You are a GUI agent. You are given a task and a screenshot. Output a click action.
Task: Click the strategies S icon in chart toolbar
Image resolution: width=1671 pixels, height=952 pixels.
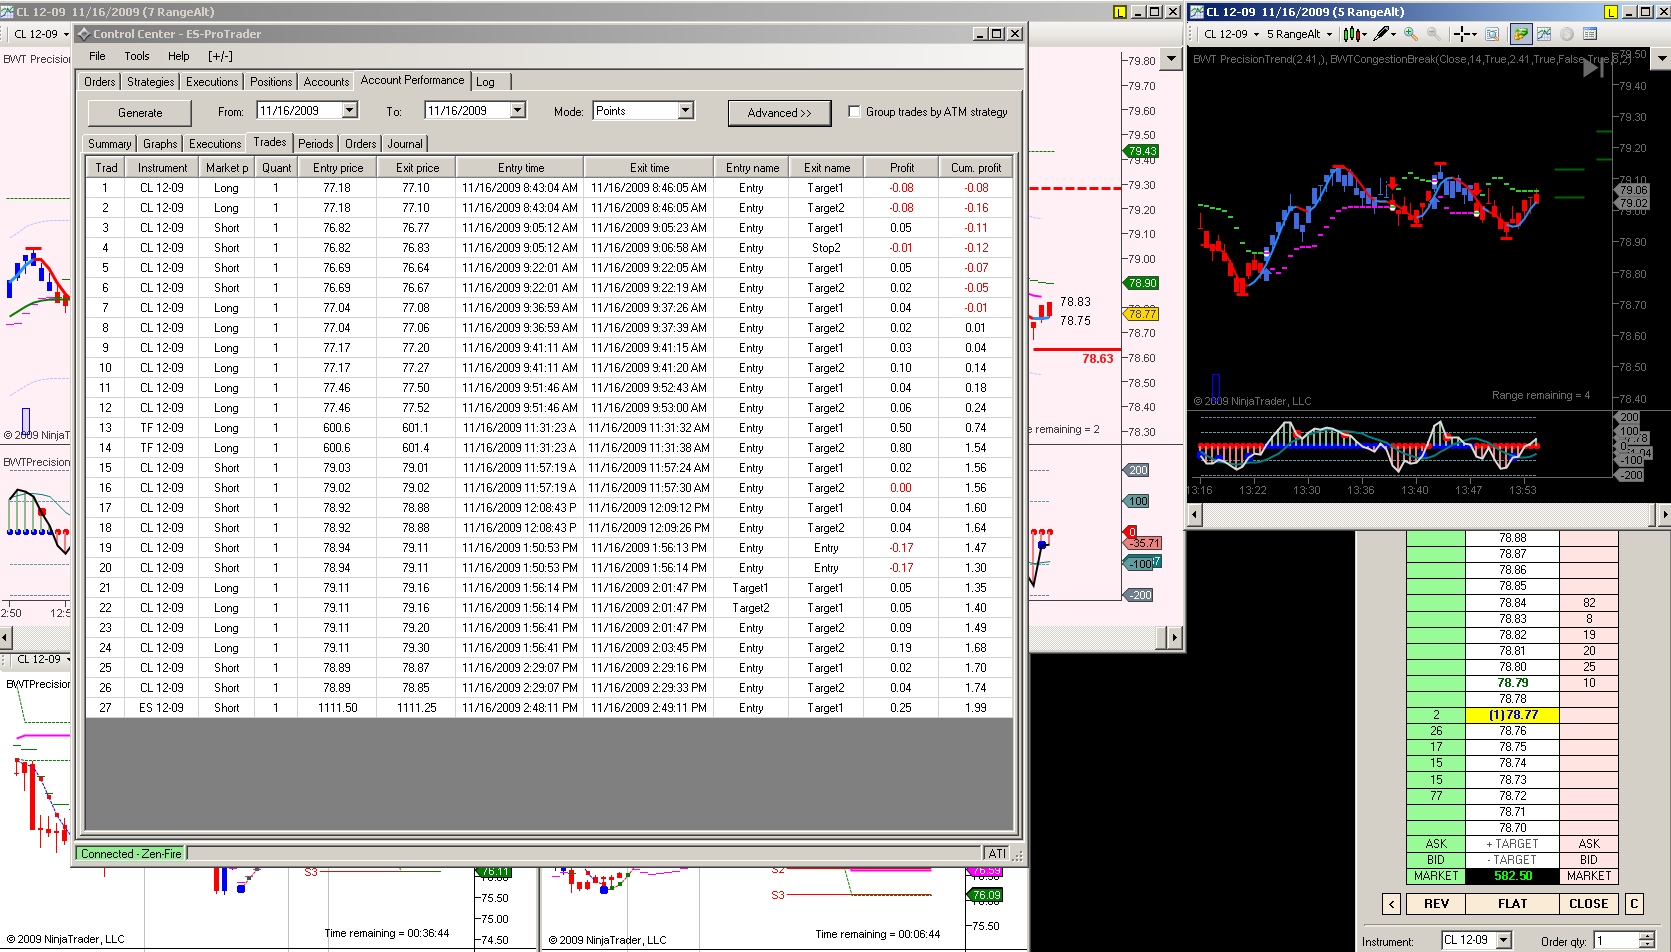pyautogui.click(x=1567, y=34)
